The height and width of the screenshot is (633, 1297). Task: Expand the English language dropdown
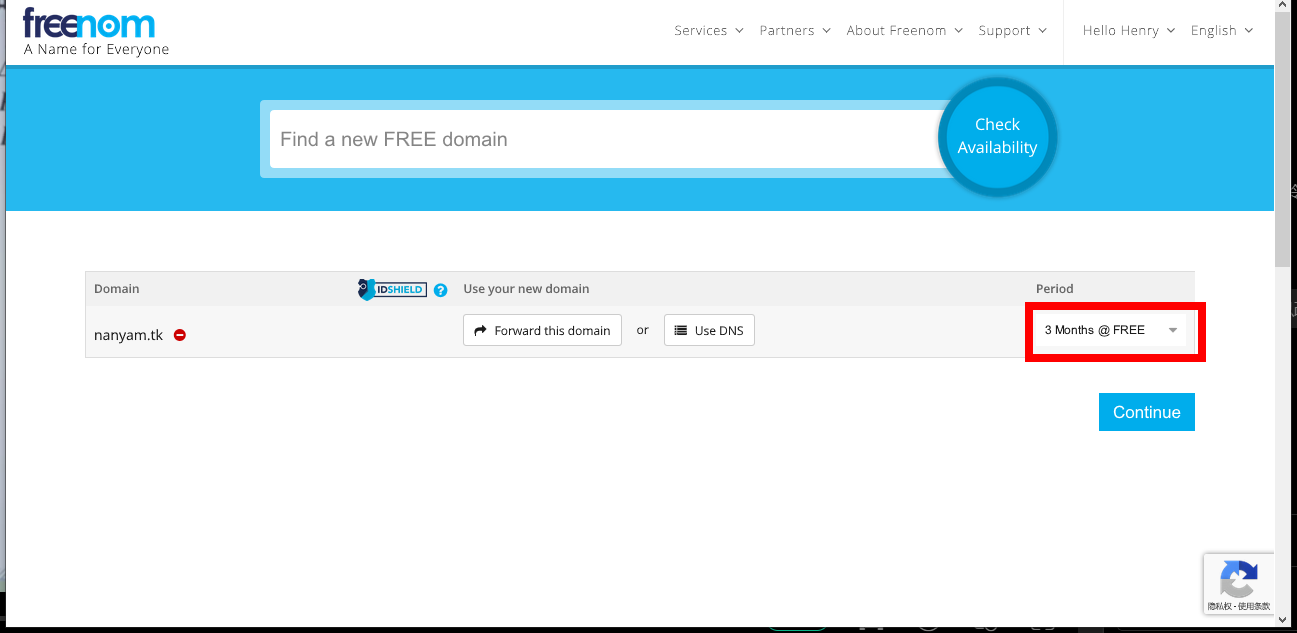coord(1221,30)
